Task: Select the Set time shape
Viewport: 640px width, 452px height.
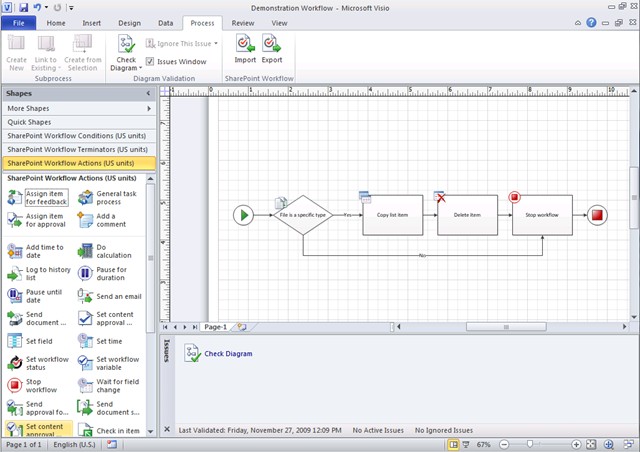Action: 100,341
